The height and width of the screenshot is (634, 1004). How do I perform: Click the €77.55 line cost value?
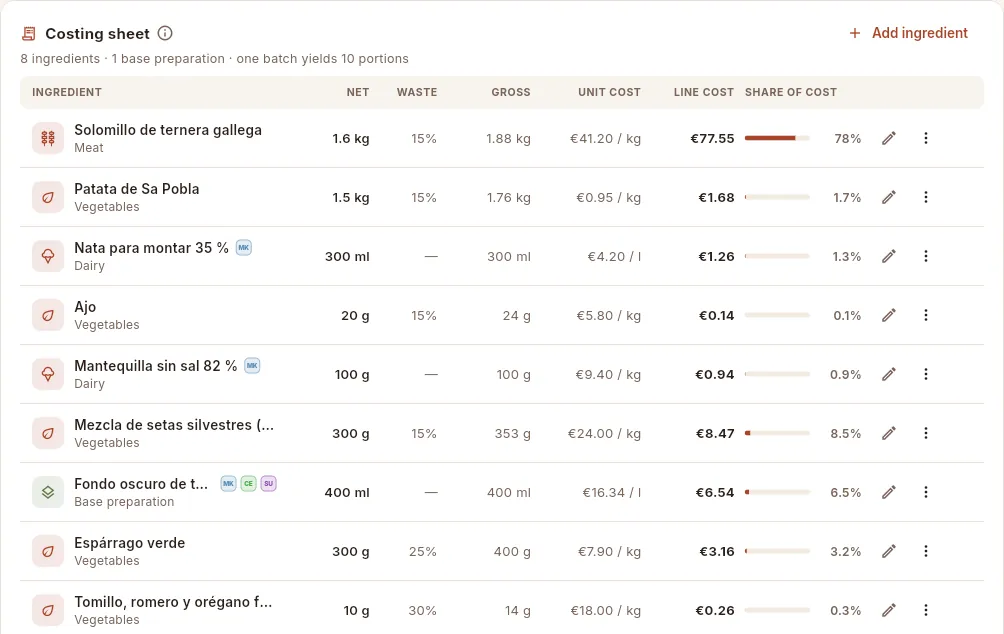click(712, 138)
